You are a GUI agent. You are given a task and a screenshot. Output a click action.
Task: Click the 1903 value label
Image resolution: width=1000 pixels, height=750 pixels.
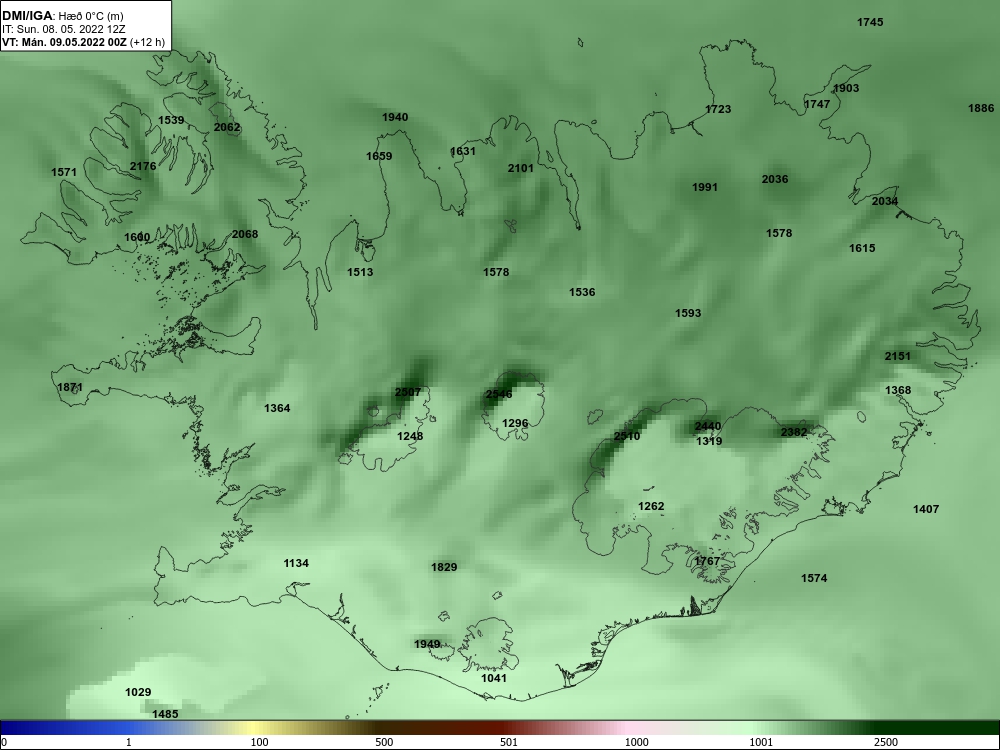846,88
